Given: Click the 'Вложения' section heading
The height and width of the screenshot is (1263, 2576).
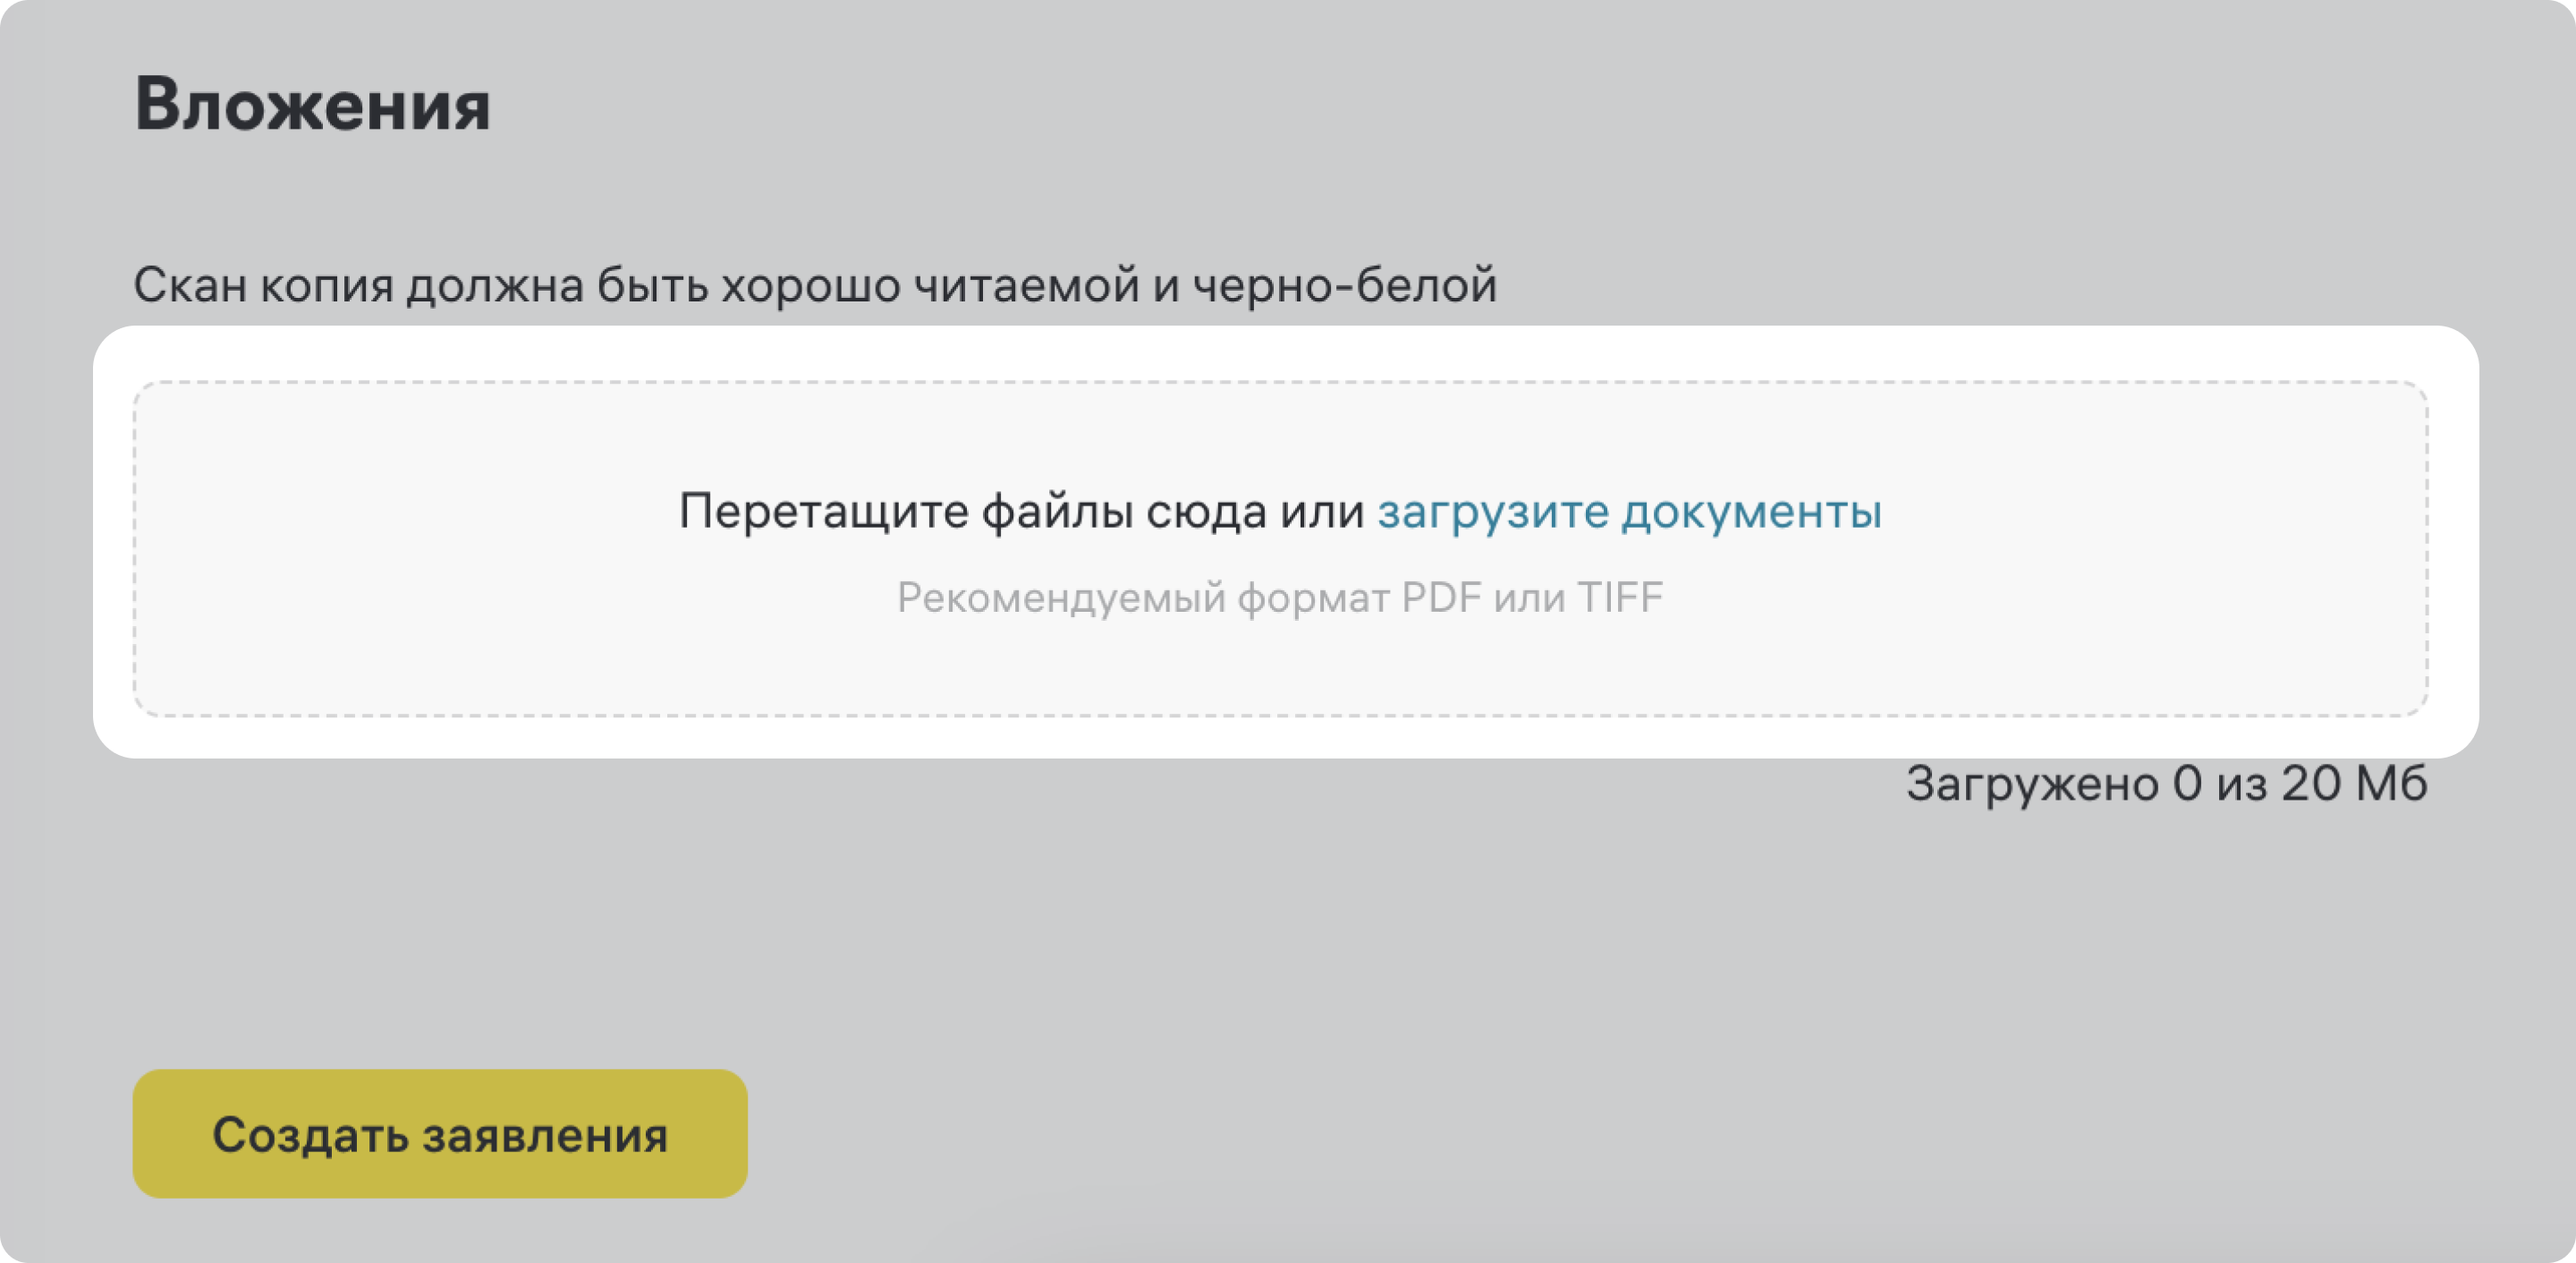Looking at the screenshot, I should (312, 105).
